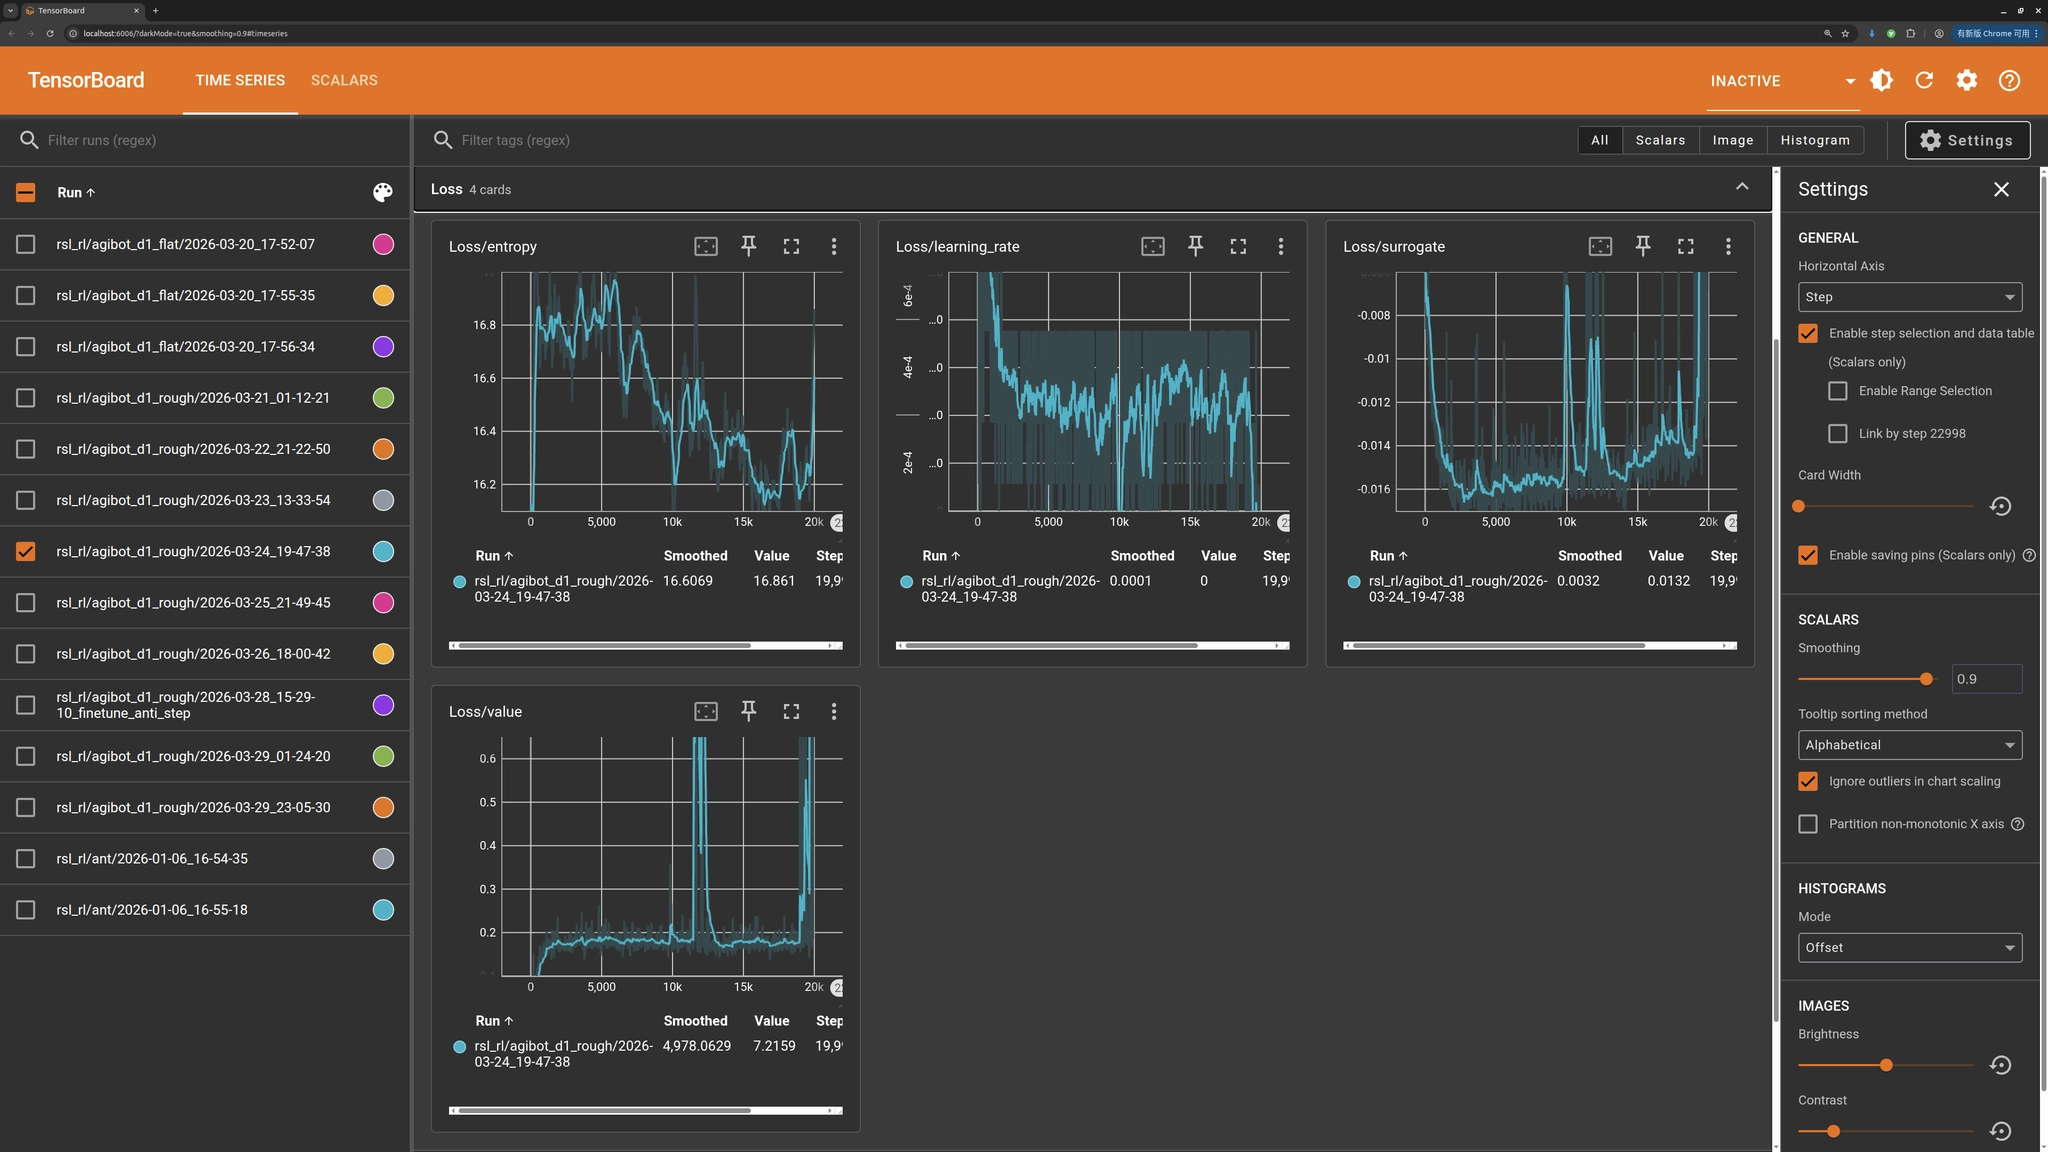The width and height of the screenshot is (2048, 1152).
Task: Disable step selection and data table
Action: (x=1808, y=333)
